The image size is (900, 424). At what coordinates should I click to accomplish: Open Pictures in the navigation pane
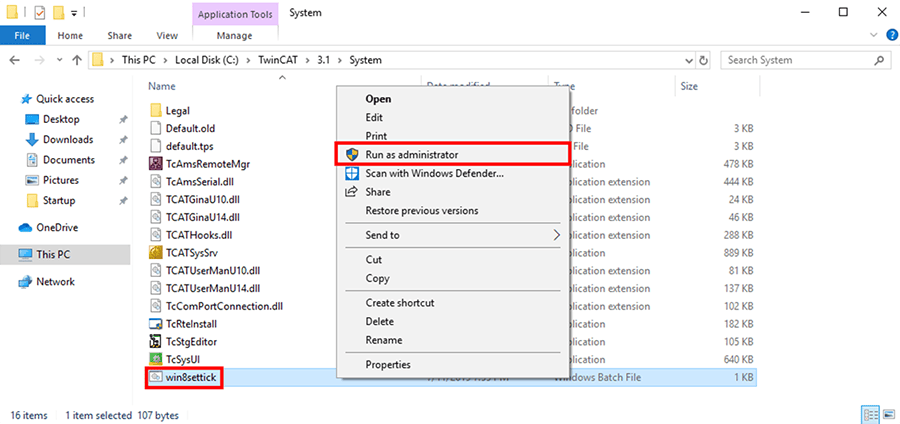pyautogui.click(x=60, y=180)
